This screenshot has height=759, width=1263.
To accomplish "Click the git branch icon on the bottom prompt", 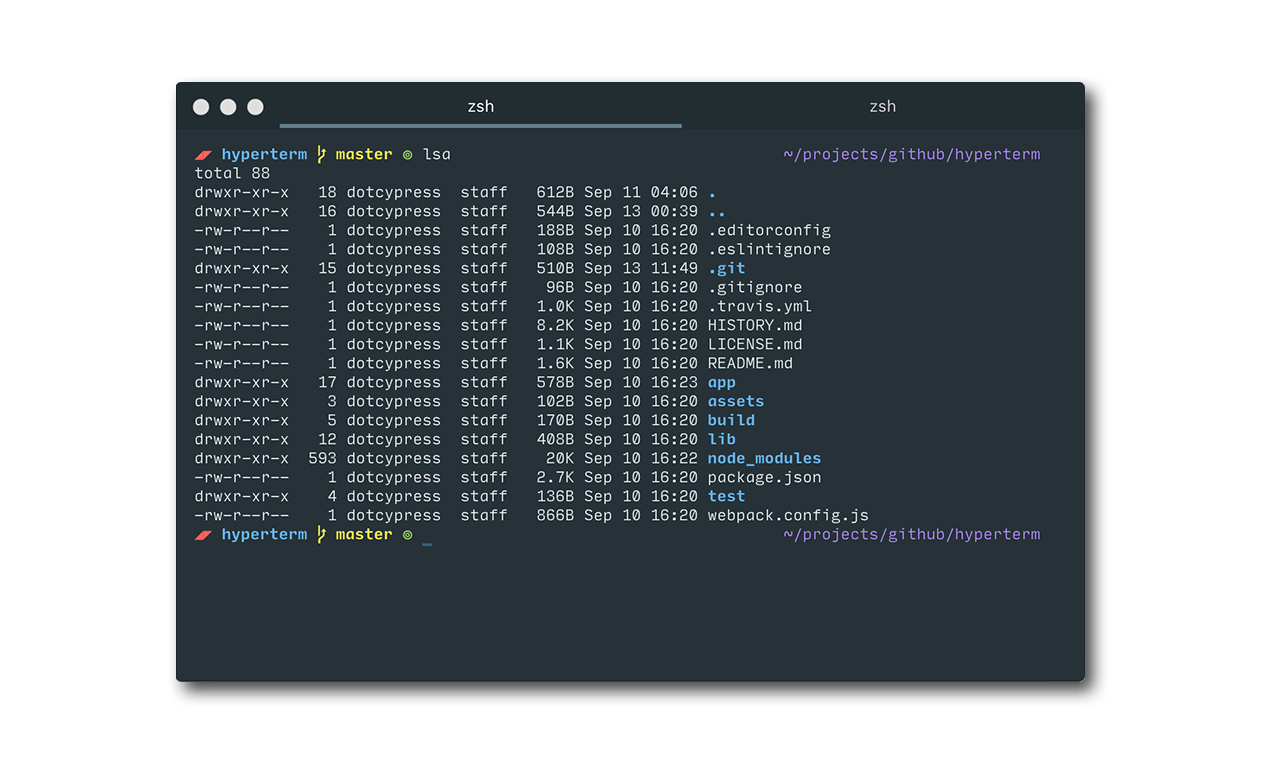I will click(321, 534).
